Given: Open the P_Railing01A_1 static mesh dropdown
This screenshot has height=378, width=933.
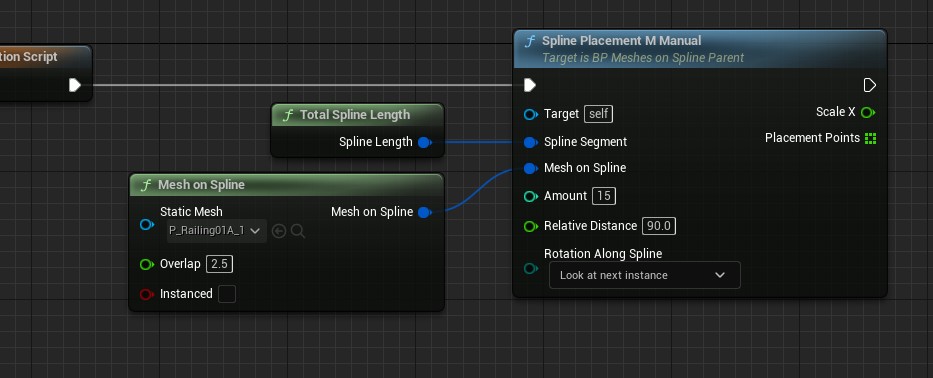Looking at the screenshot, I should [x=217, y=231].
